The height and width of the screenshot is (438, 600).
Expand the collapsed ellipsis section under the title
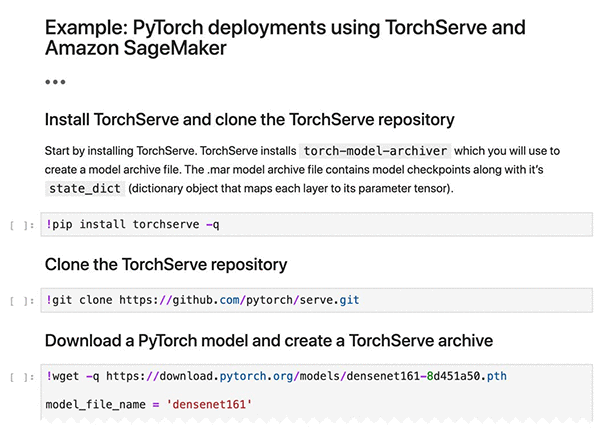(x=55, y=82)
